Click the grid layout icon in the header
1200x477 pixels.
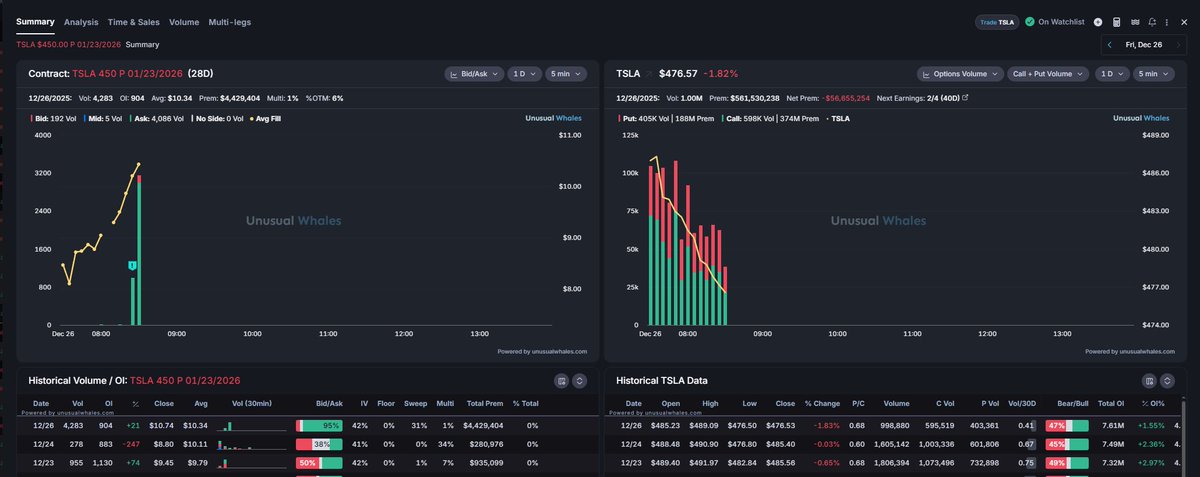coord(1134,21)
